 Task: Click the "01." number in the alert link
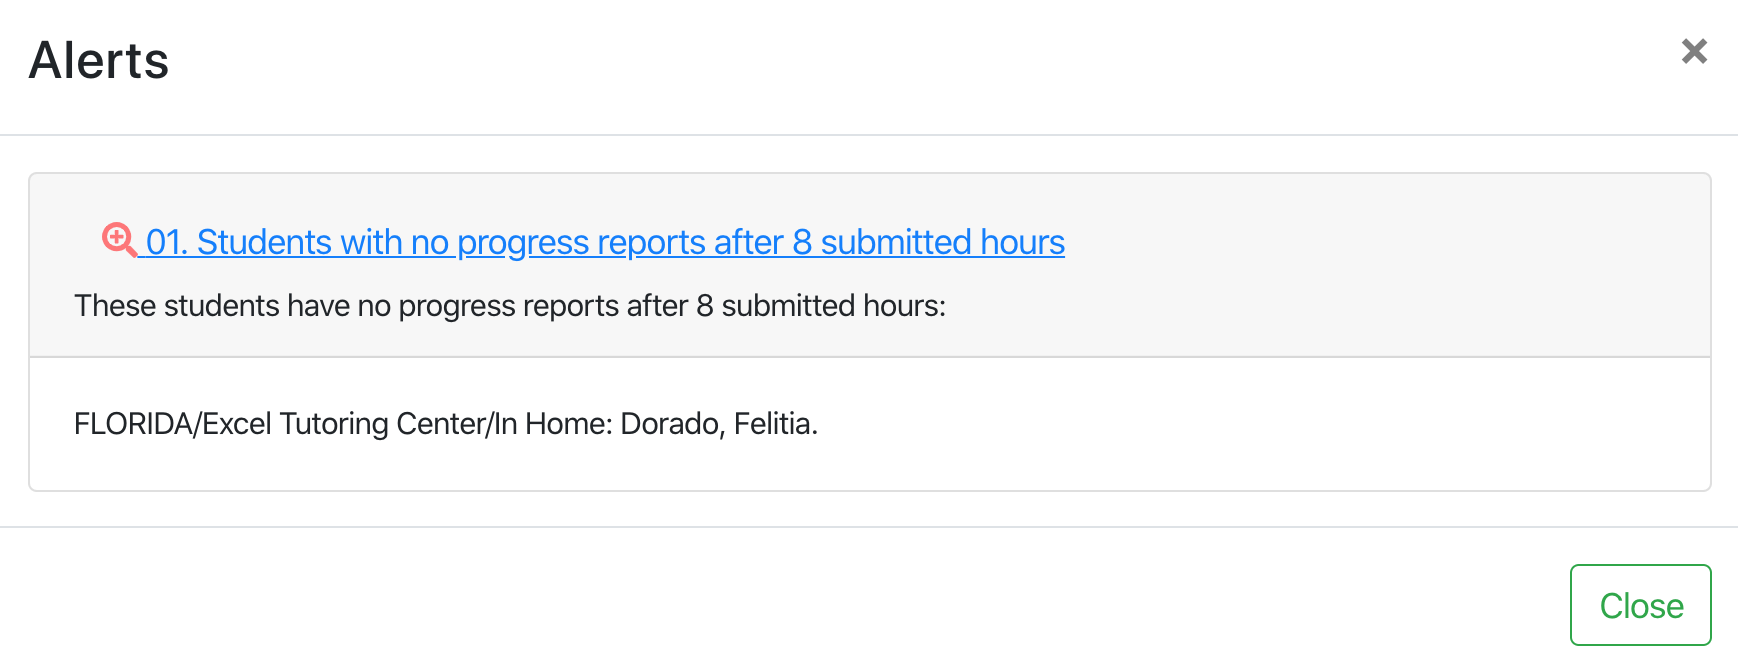click(x=167, y=242)
